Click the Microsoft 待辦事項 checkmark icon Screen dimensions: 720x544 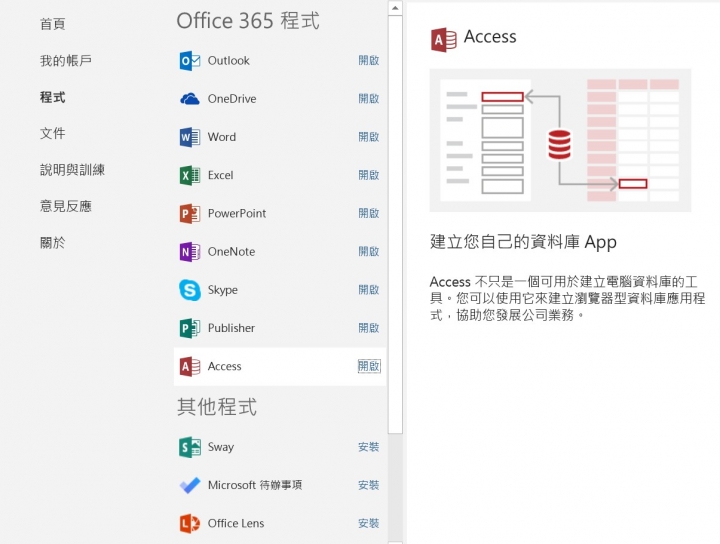(190, 485)
